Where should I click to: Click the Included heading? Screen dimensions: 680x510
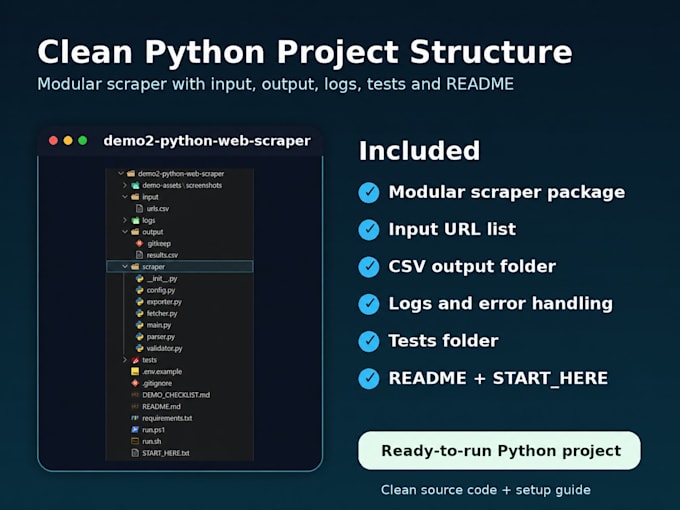coord(419,151)
